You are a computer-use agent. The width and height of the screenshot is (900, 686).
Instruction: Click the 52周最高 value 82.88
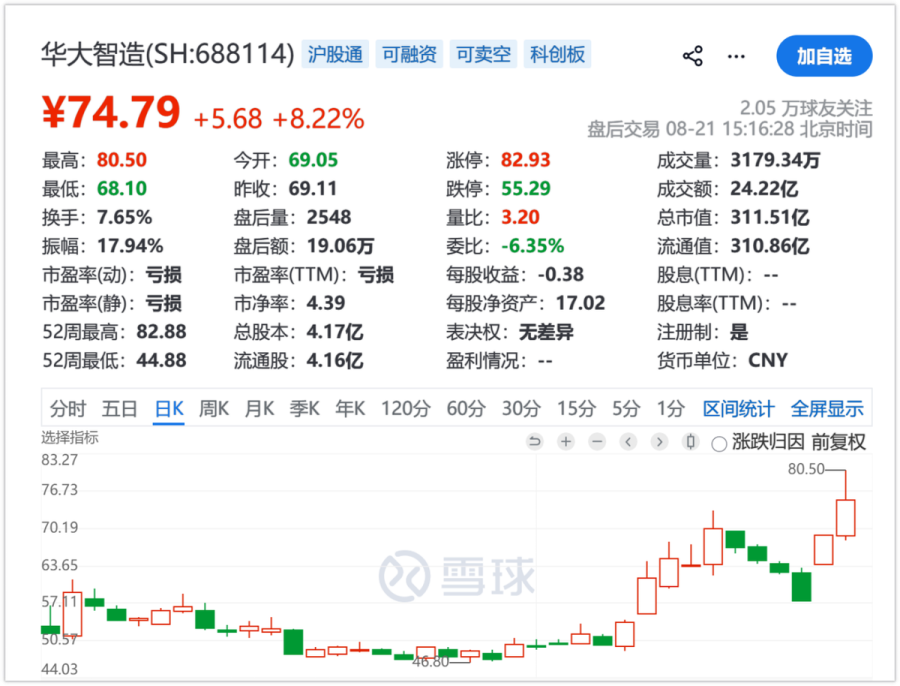pos(161,331)
